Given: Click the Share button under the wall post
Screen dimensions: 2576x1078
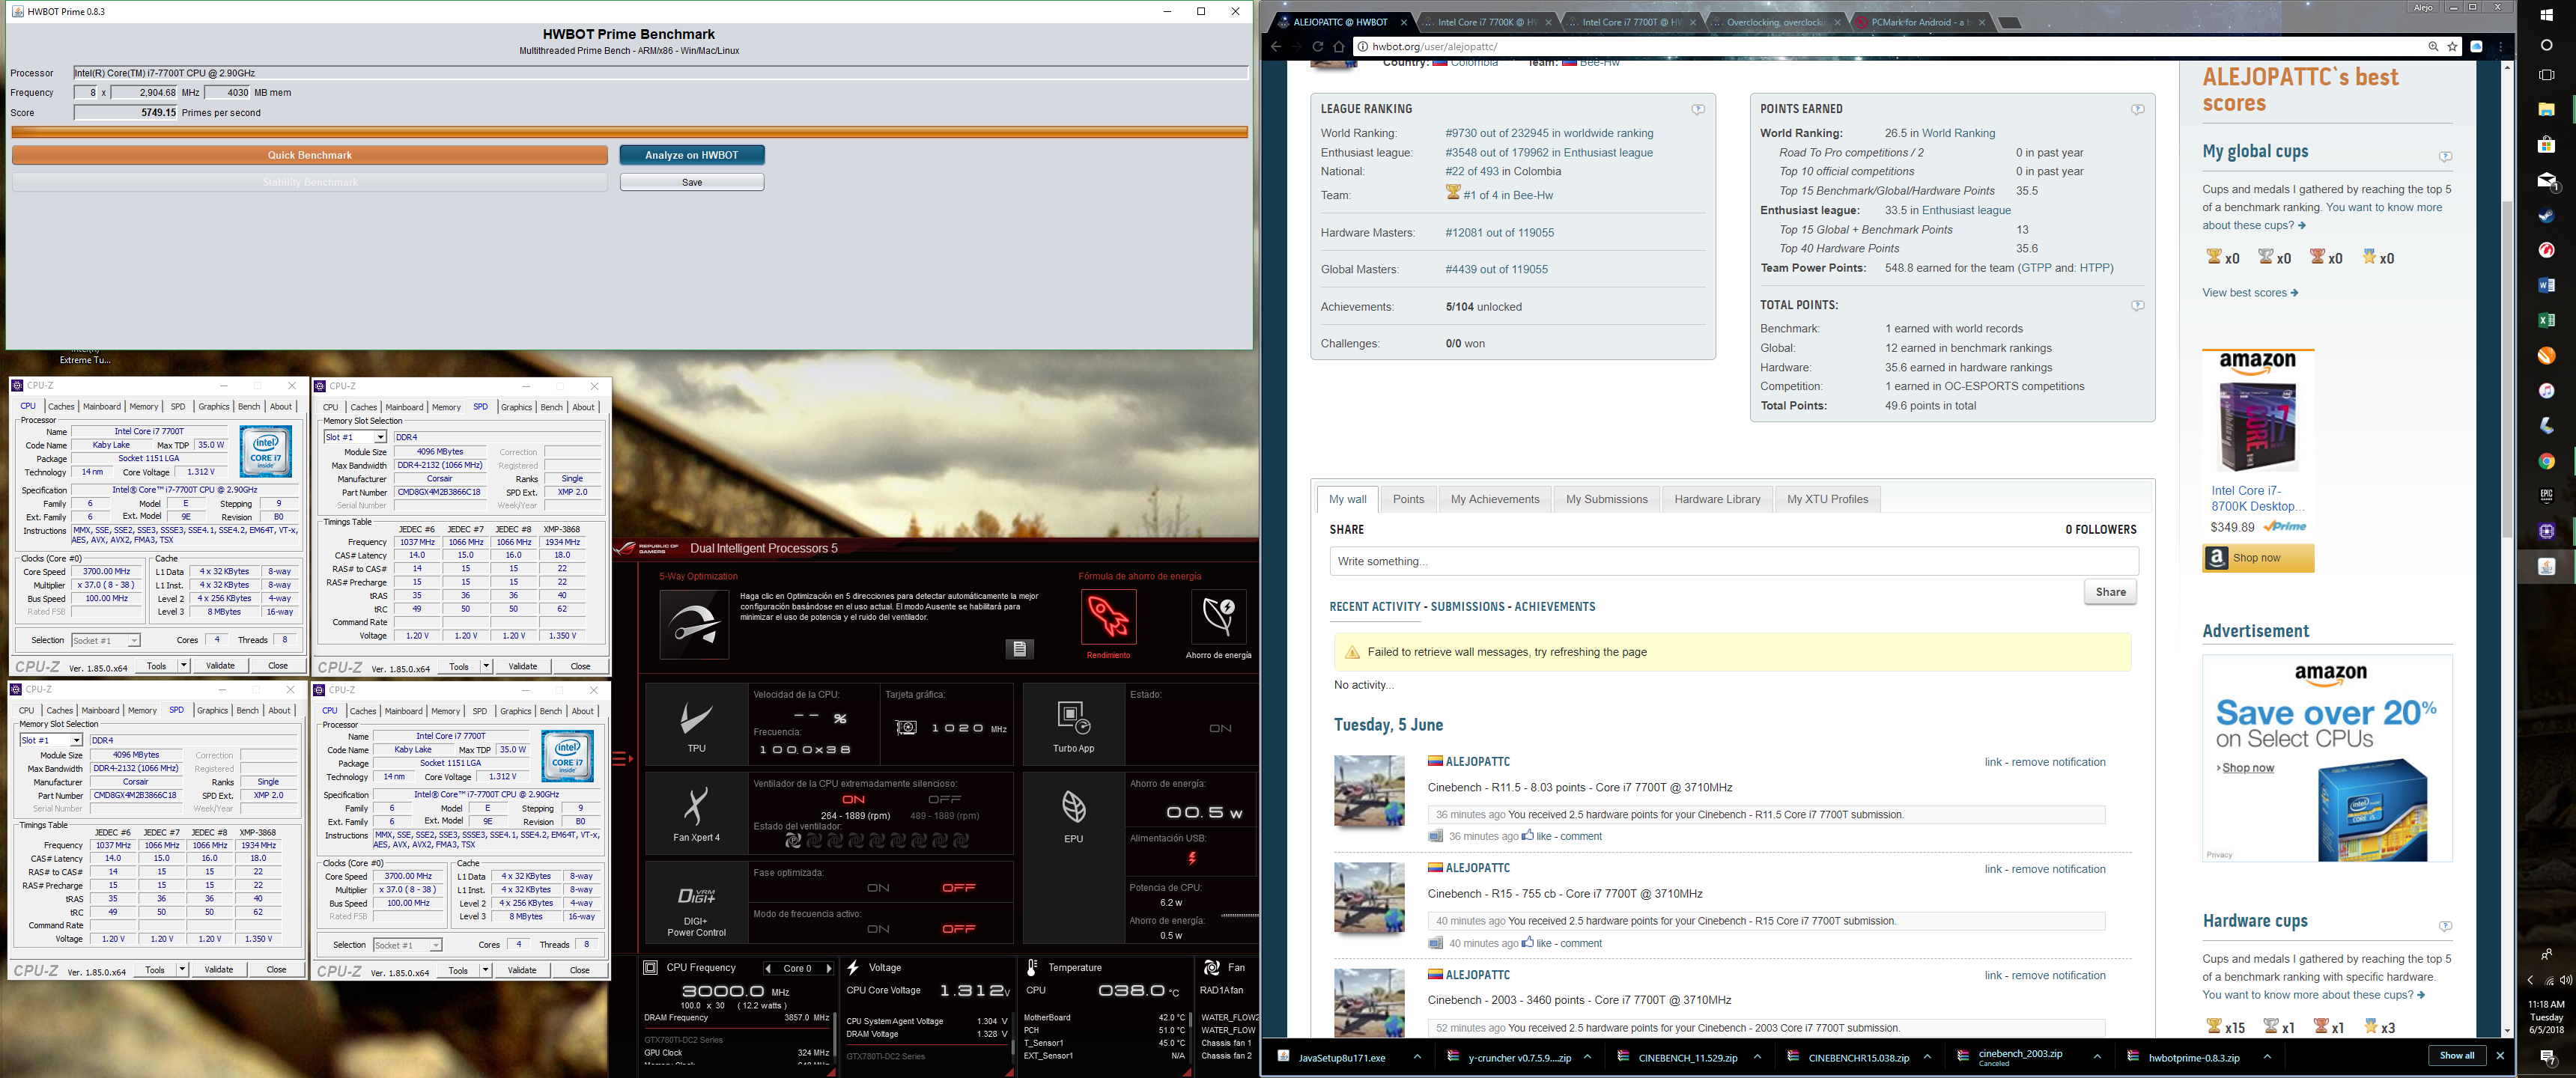Looking at the screenshot, I should point(2110,592).
